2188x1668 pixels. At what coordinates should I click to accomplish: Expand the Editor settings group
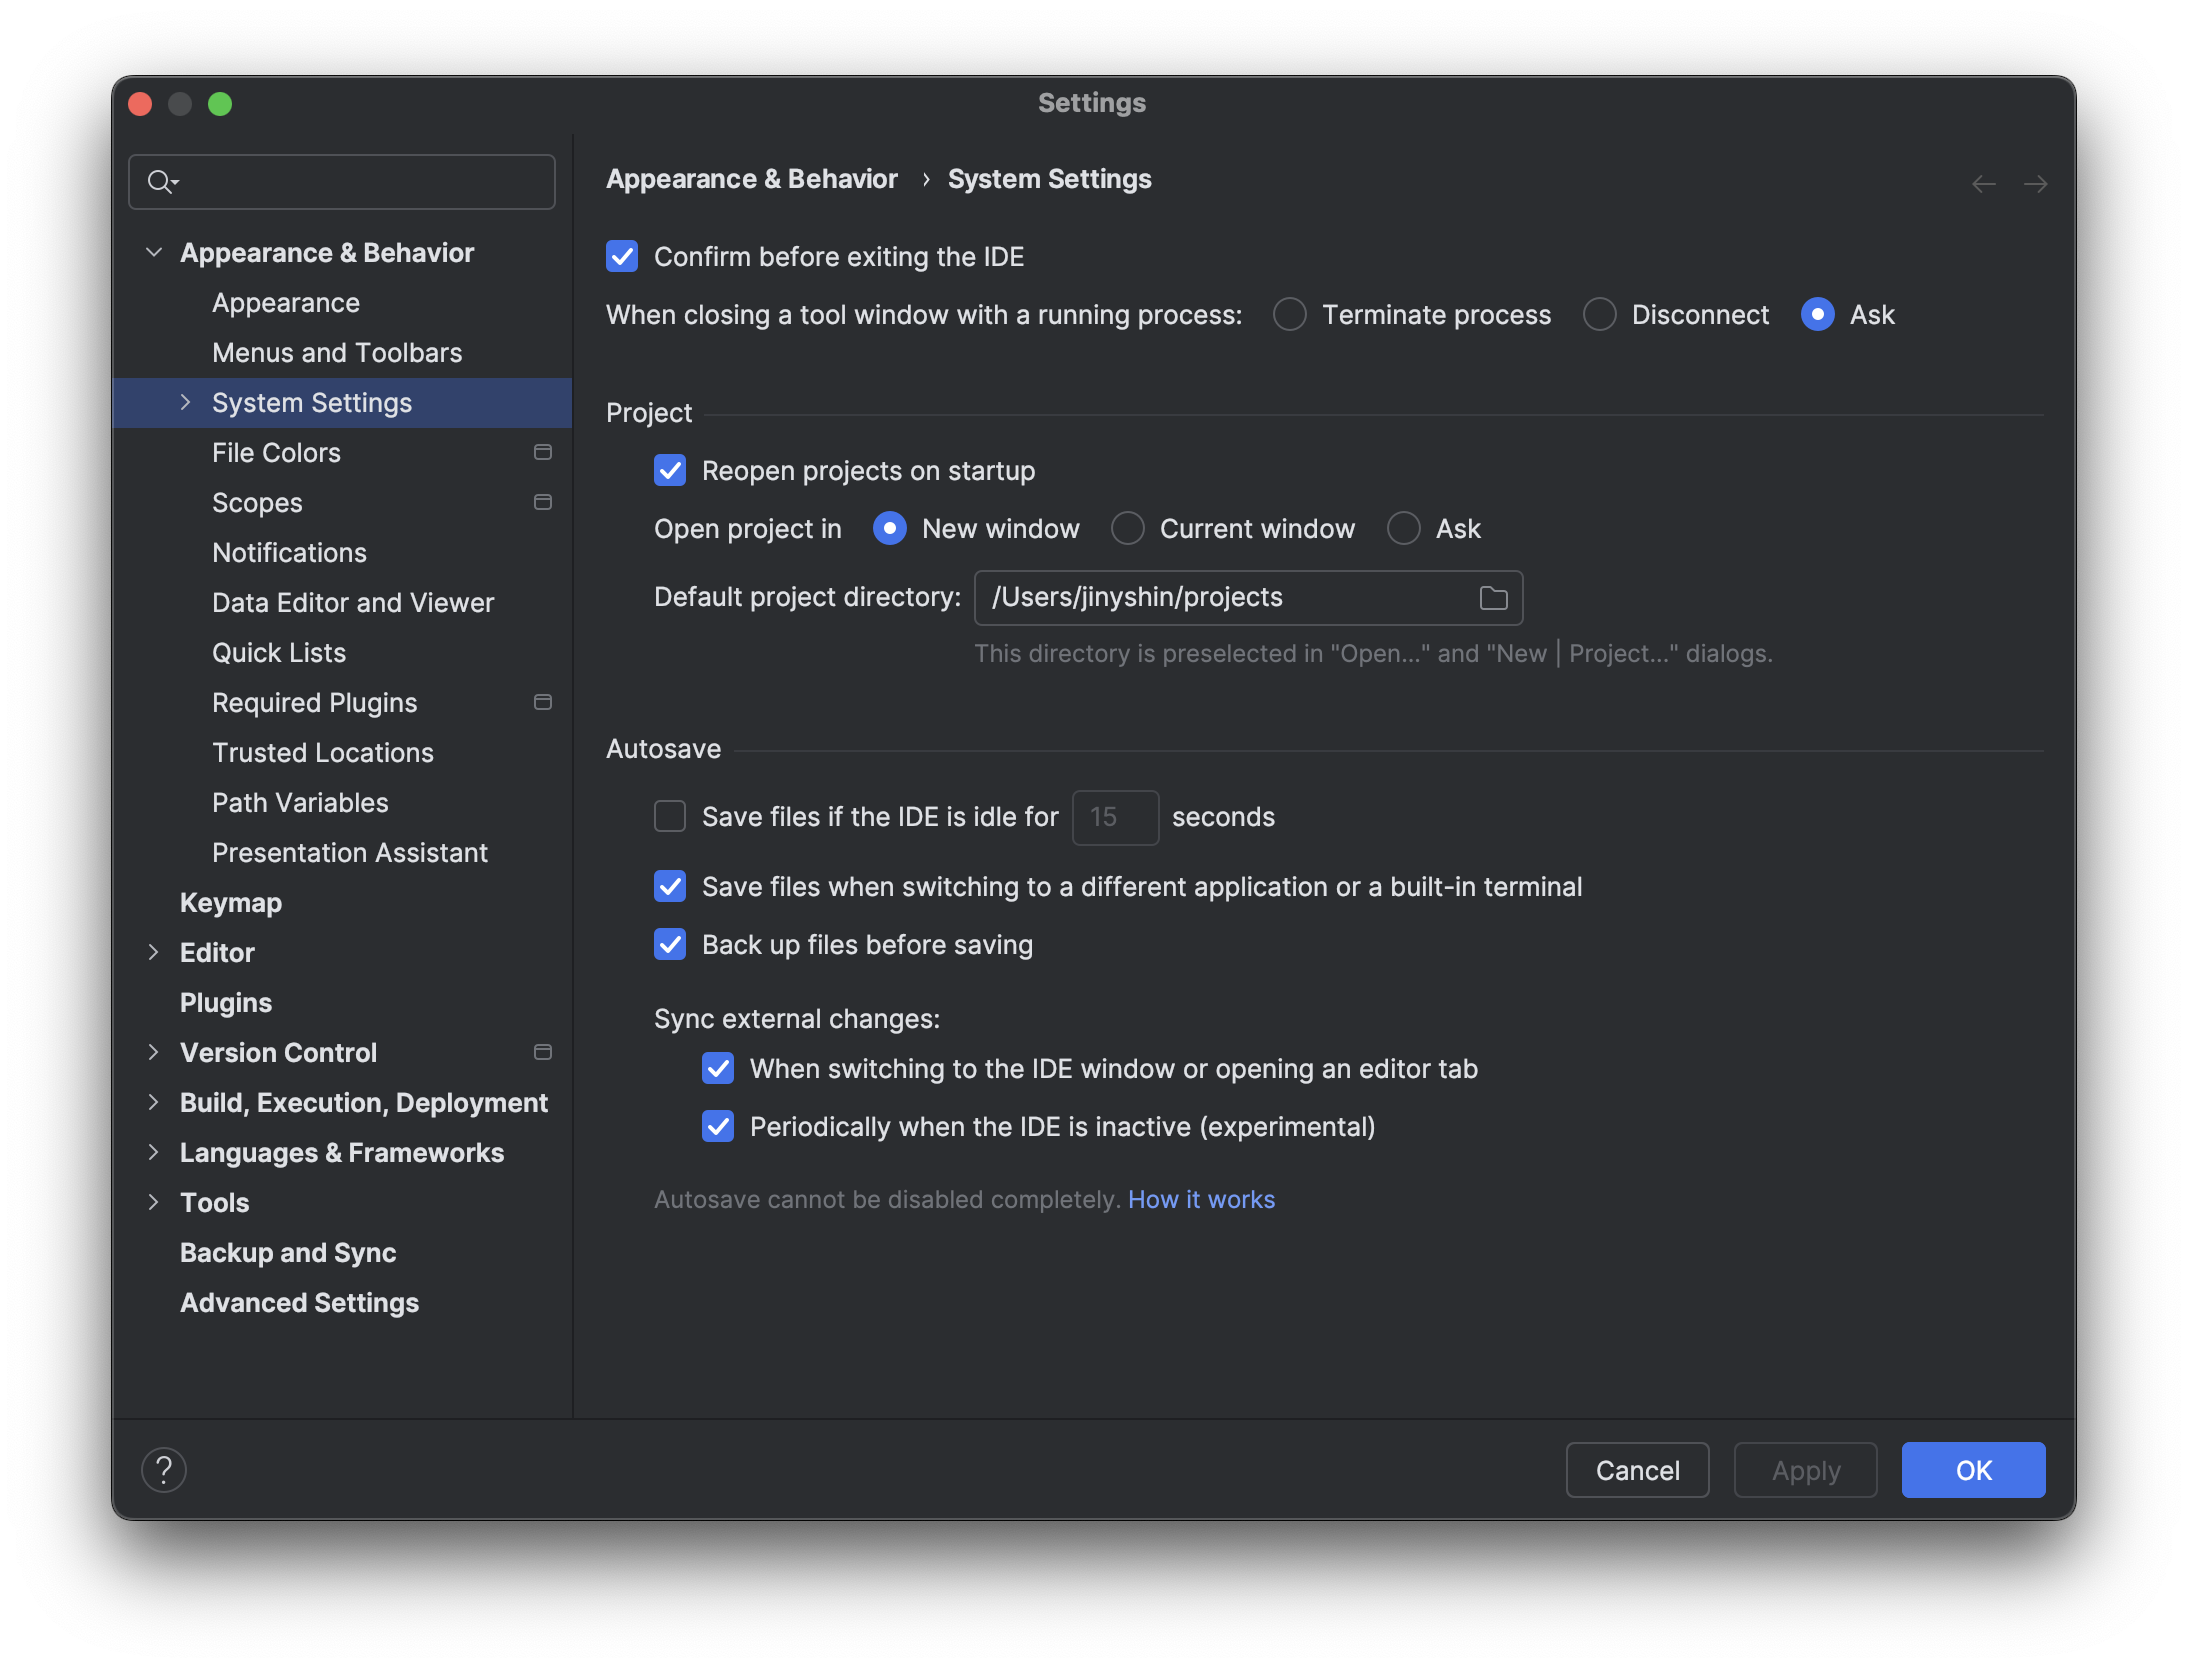click(154, 953)
